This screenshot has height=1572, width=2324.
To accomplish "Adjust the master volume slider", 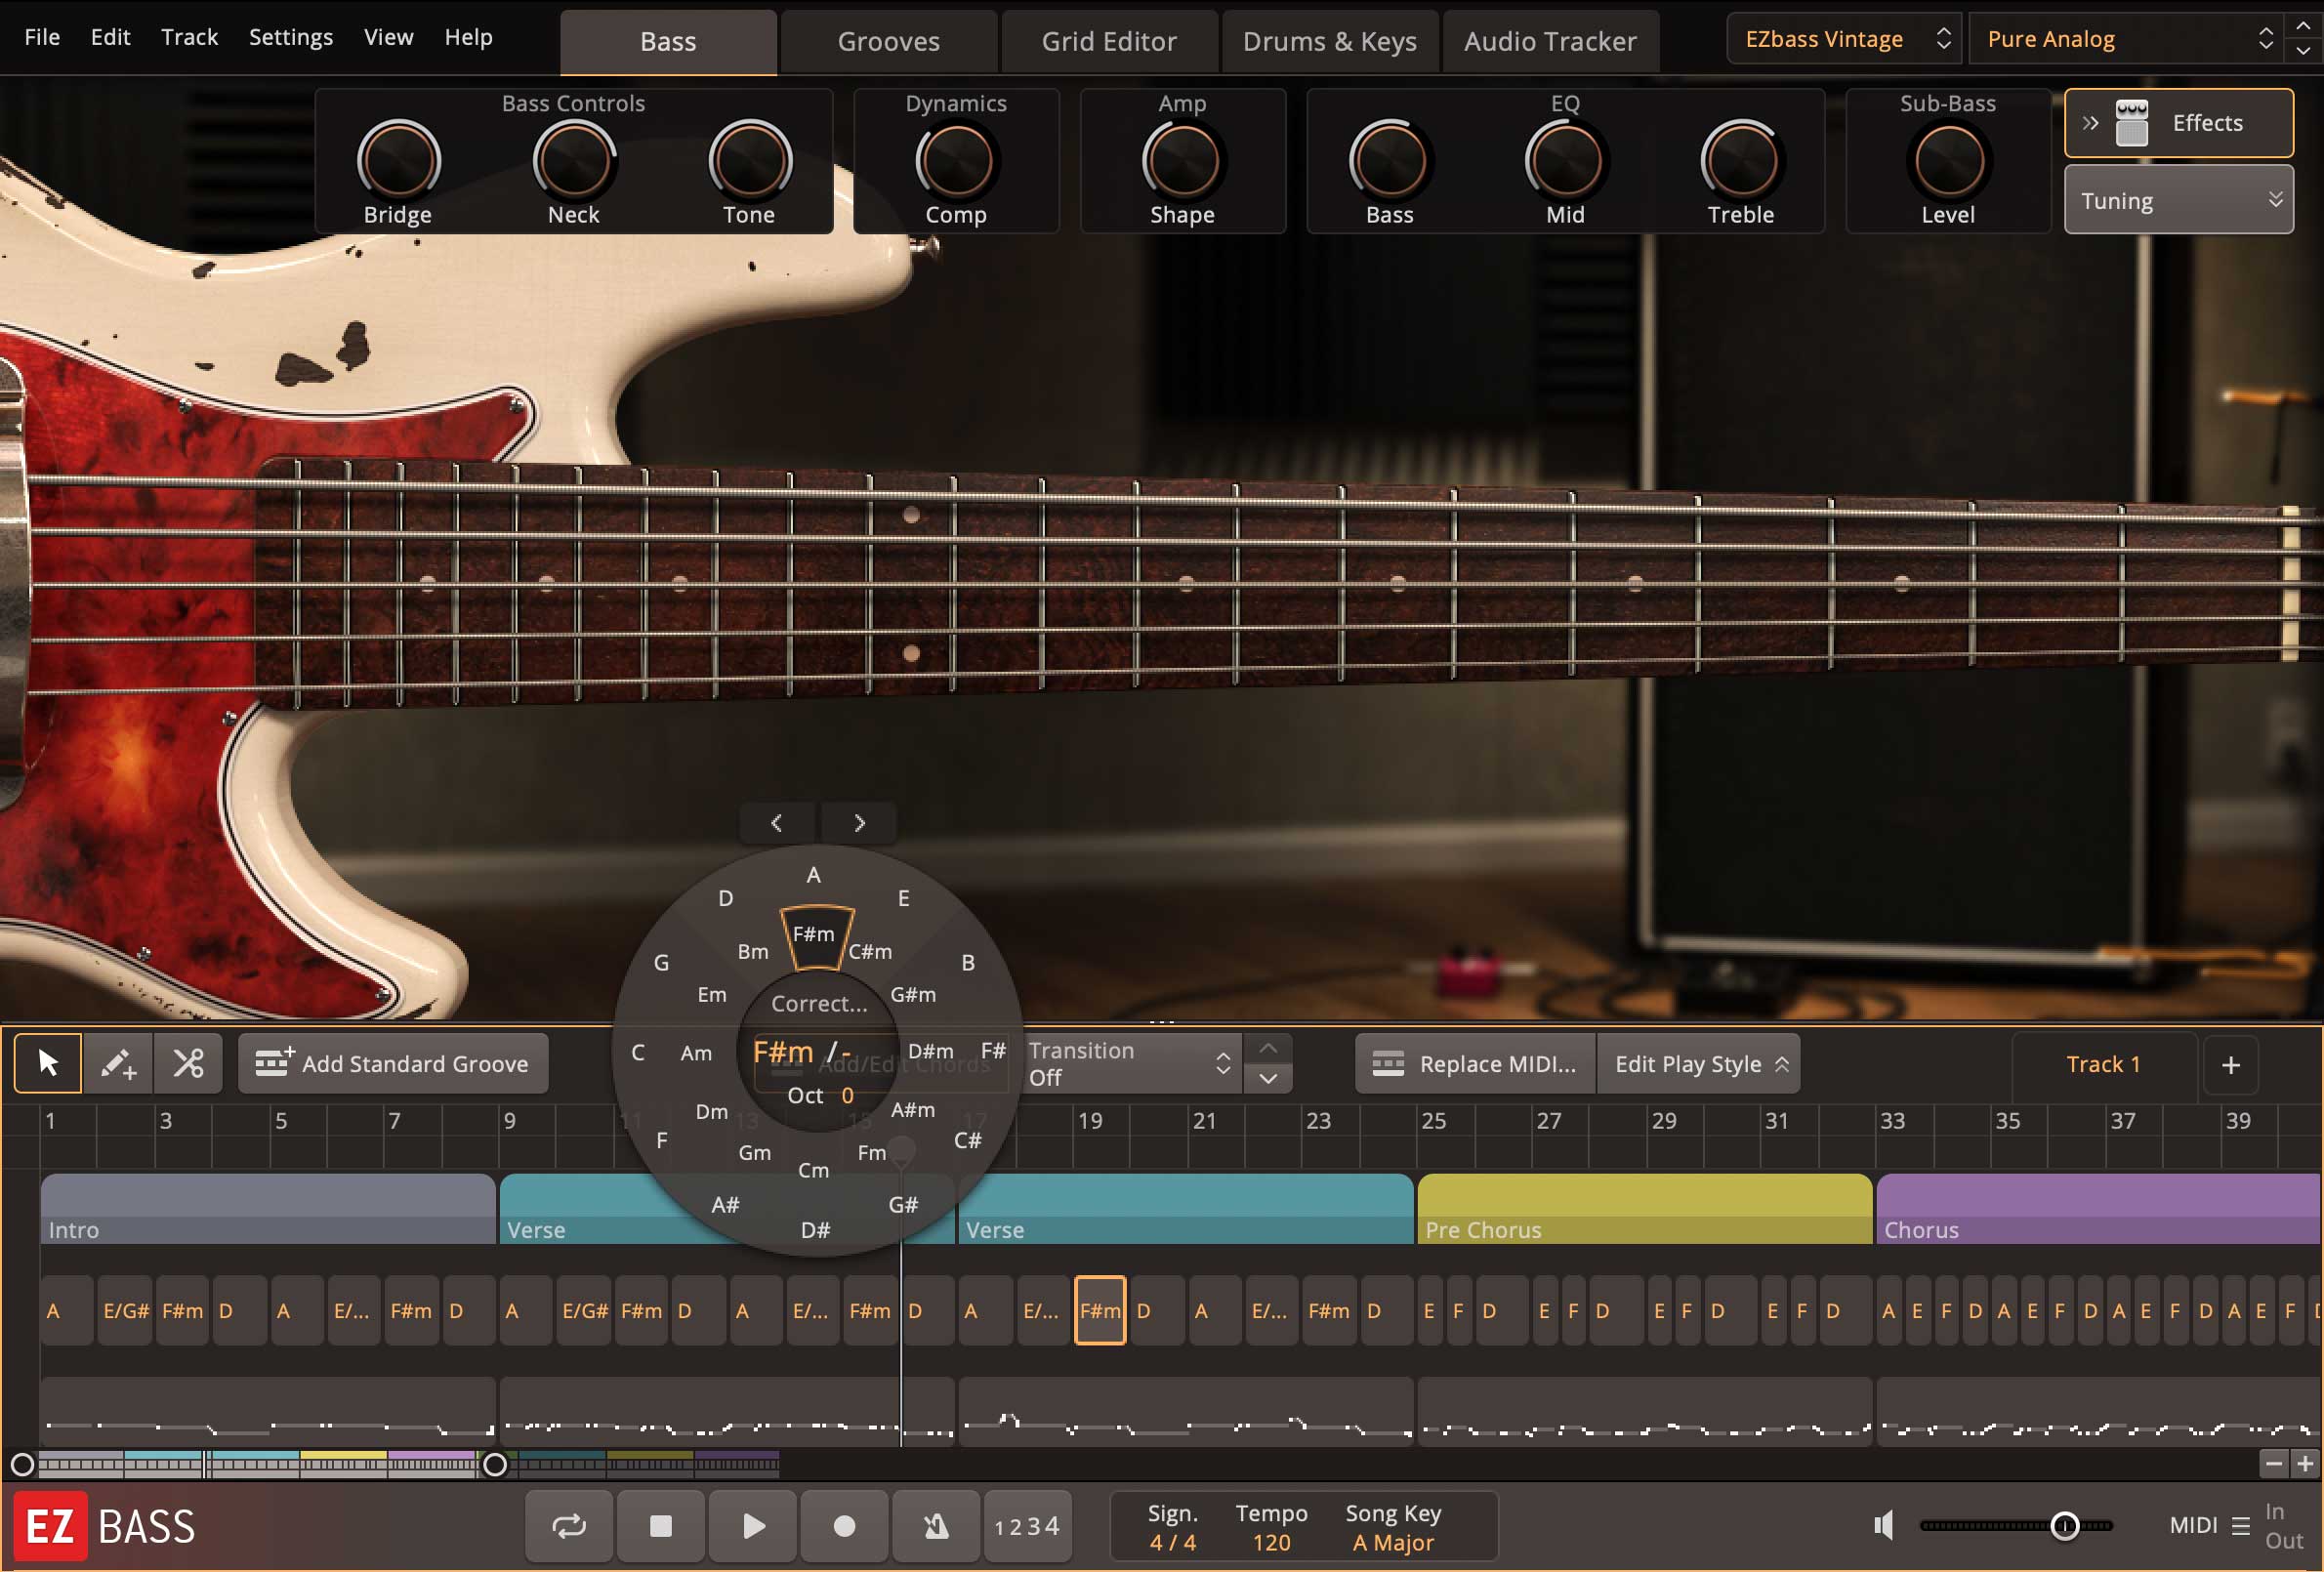I will pyautogui.click(x=2064, y=1525).
